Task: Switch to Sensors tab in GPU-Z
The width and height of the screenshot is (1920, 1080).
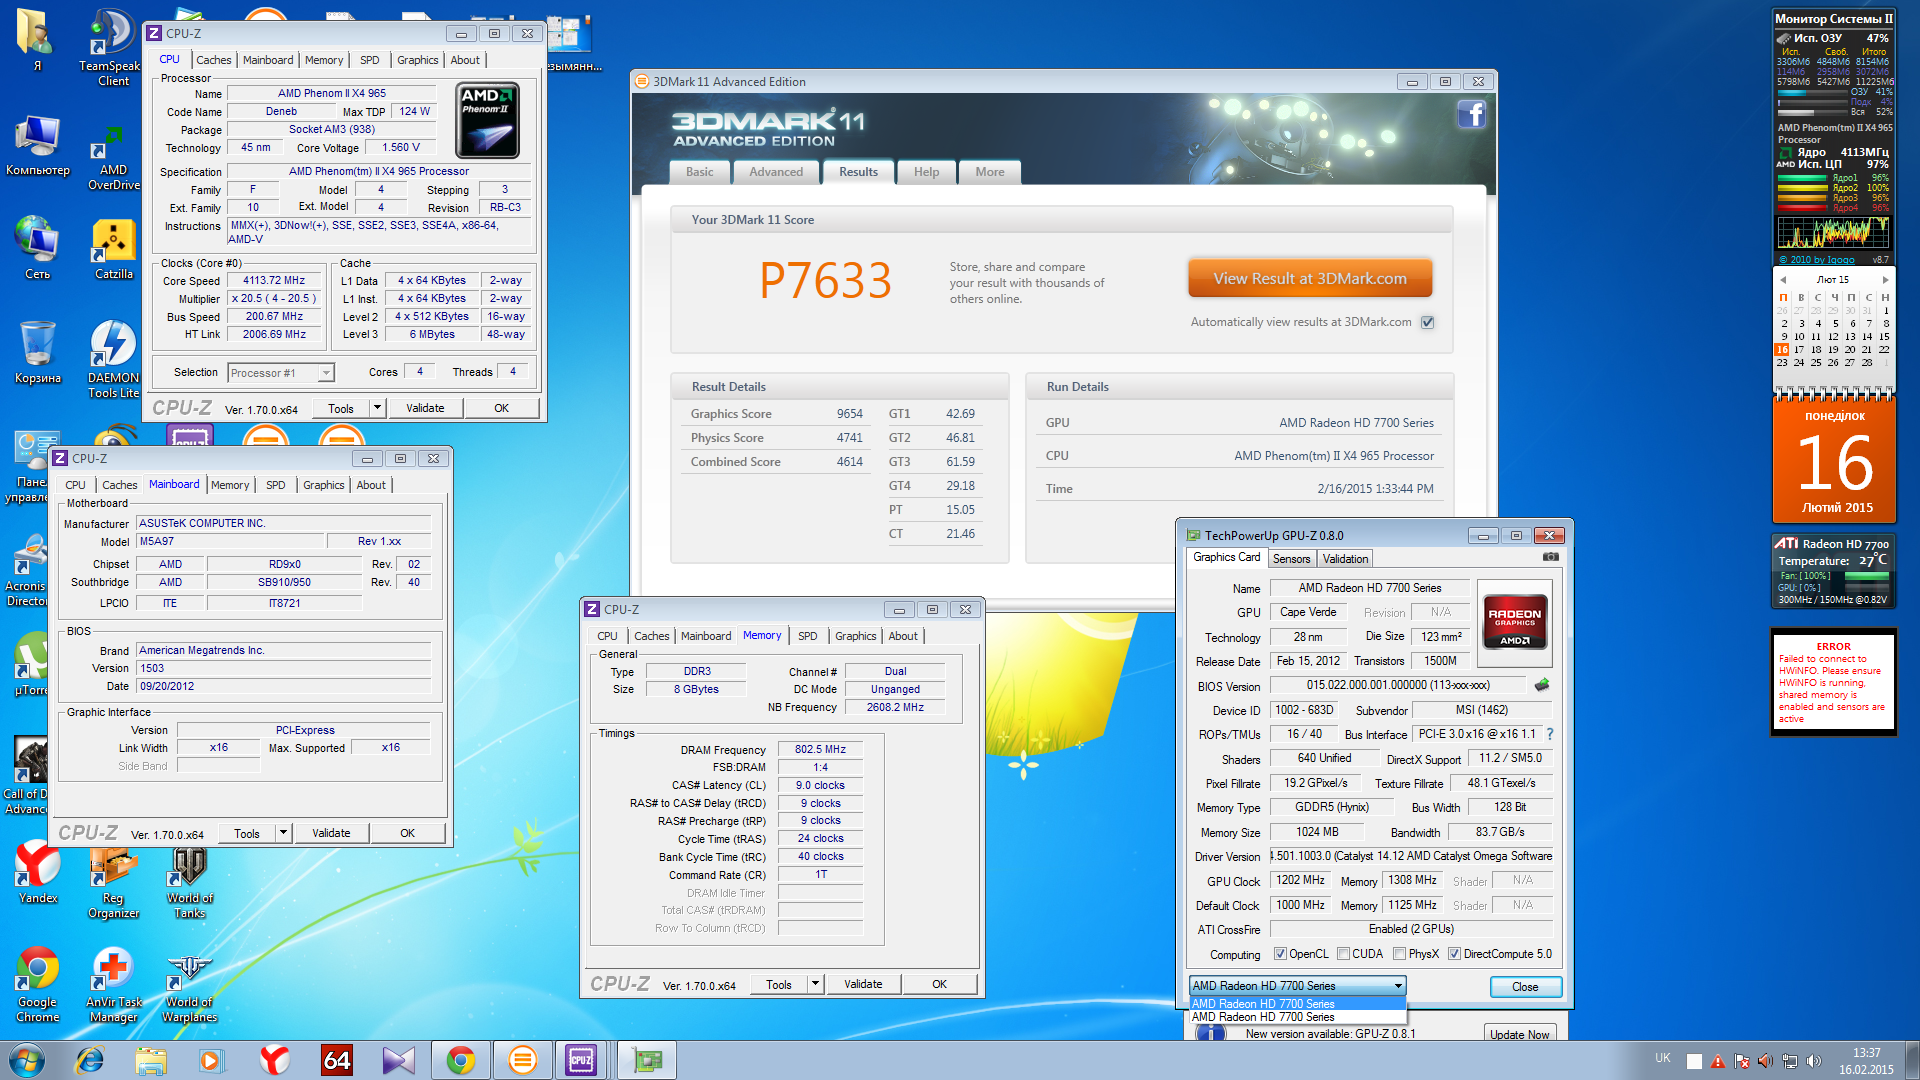Action: pyautogui.click(x=1291, y=559)
